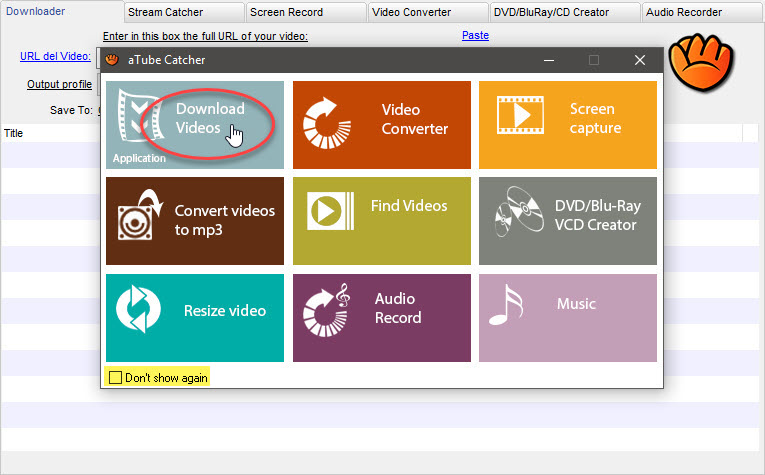
Task: Open Convert videos to mp3 tile
Action: tap(195, 221)
